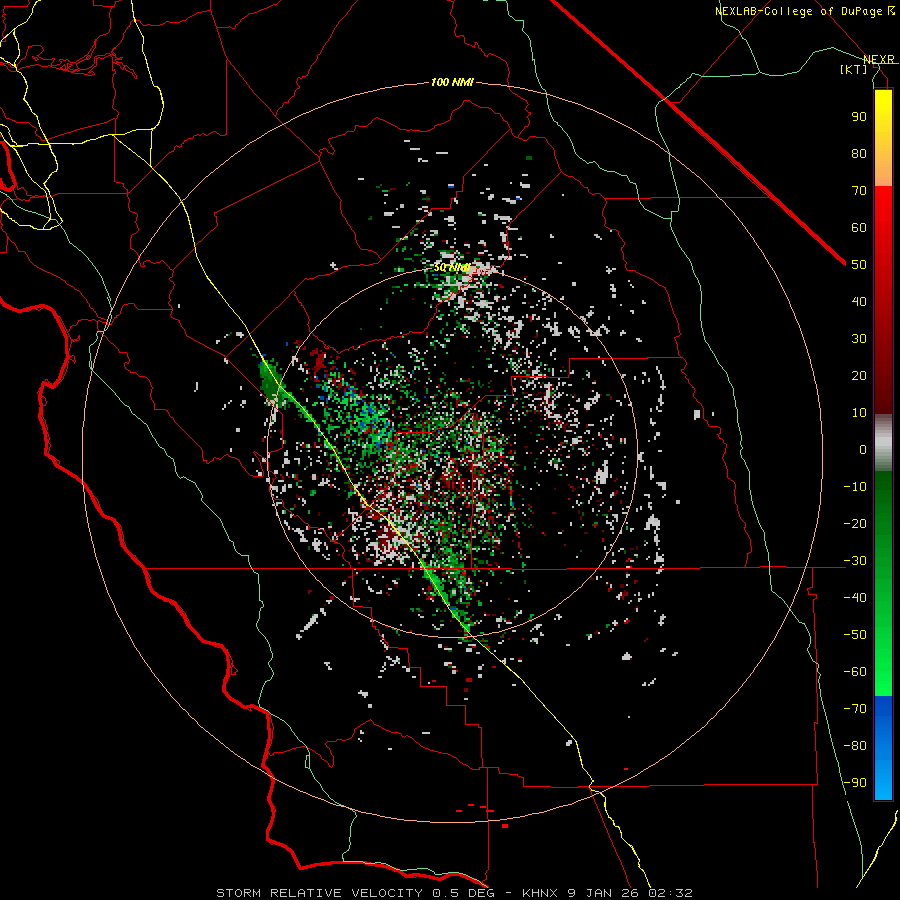
Task: Click the 70 value on velocity scale
Action: [859, 191]
